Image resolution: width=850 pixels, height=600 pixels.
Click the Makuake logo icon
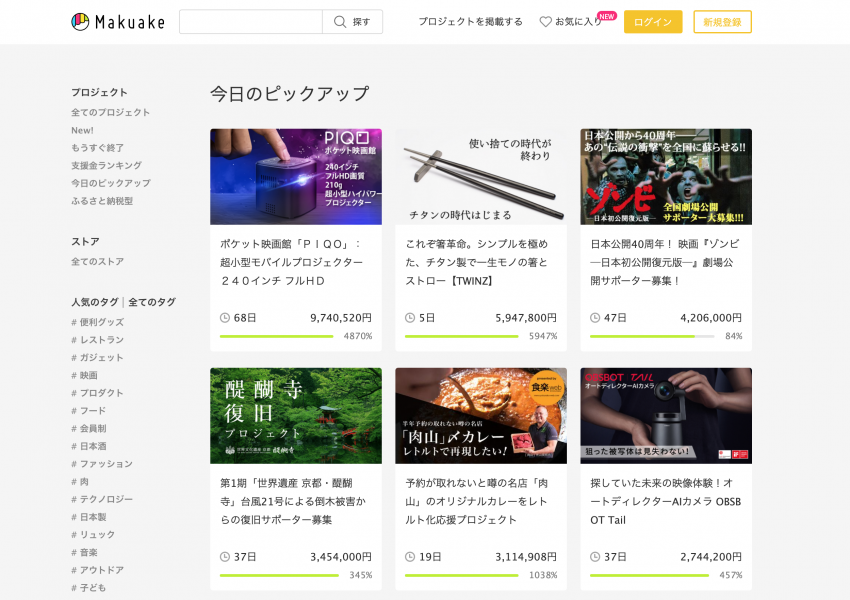80,22
